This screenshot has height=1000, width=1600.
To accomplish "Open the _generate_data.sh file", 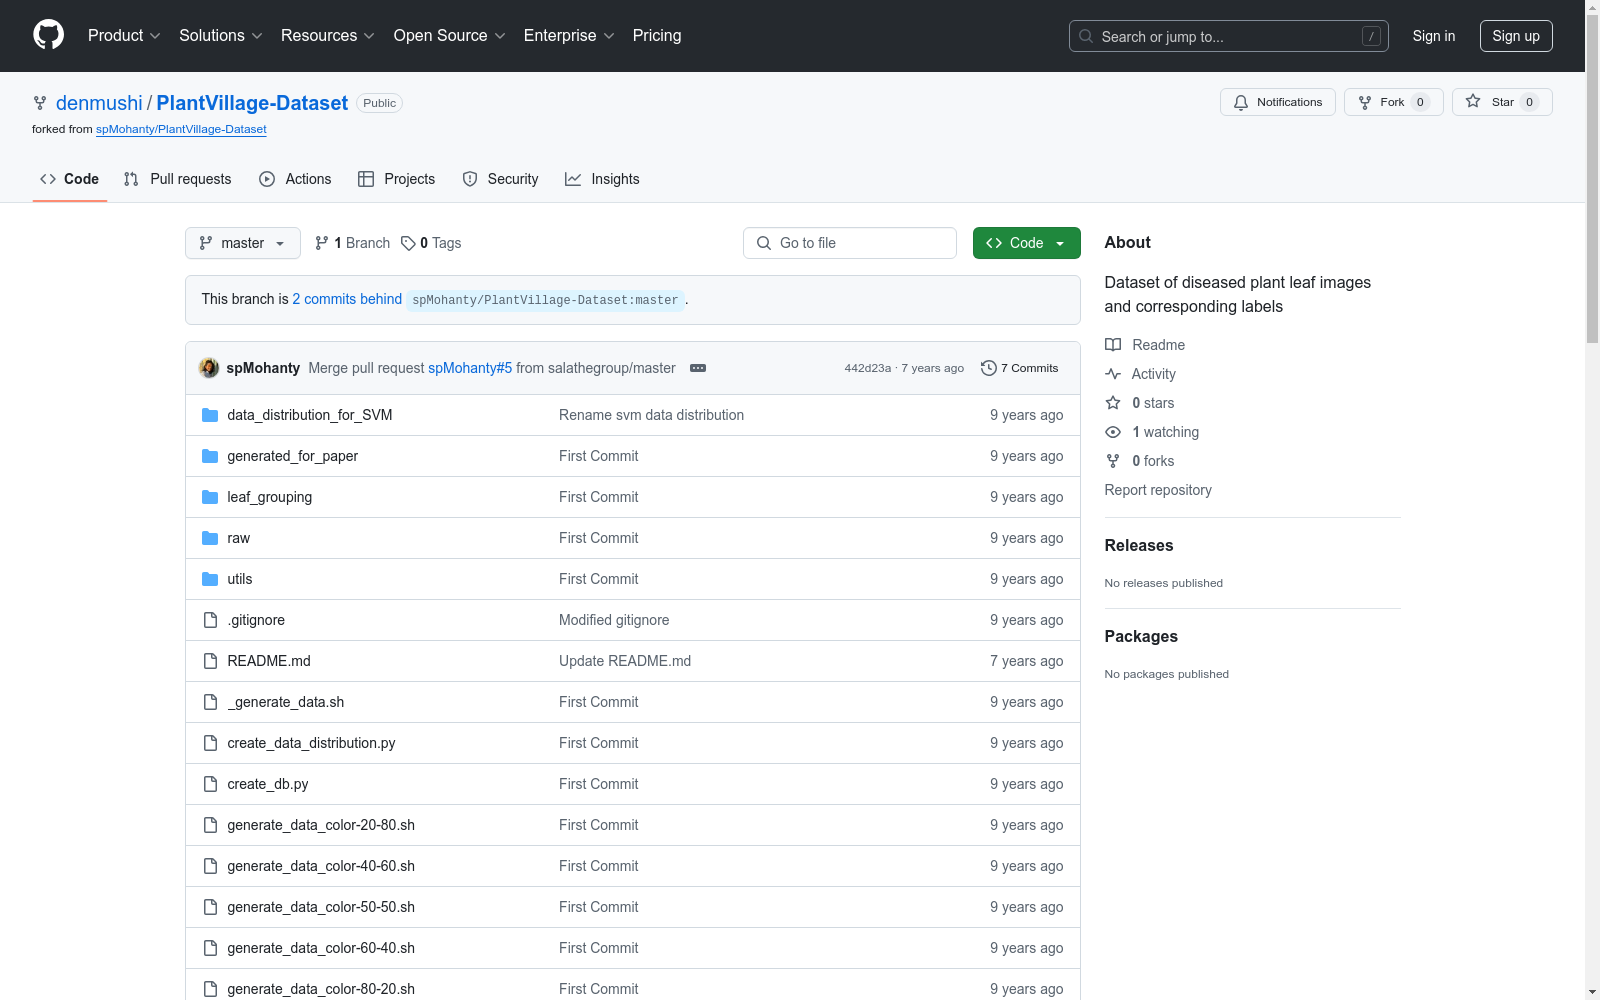I will coord(286,702).
